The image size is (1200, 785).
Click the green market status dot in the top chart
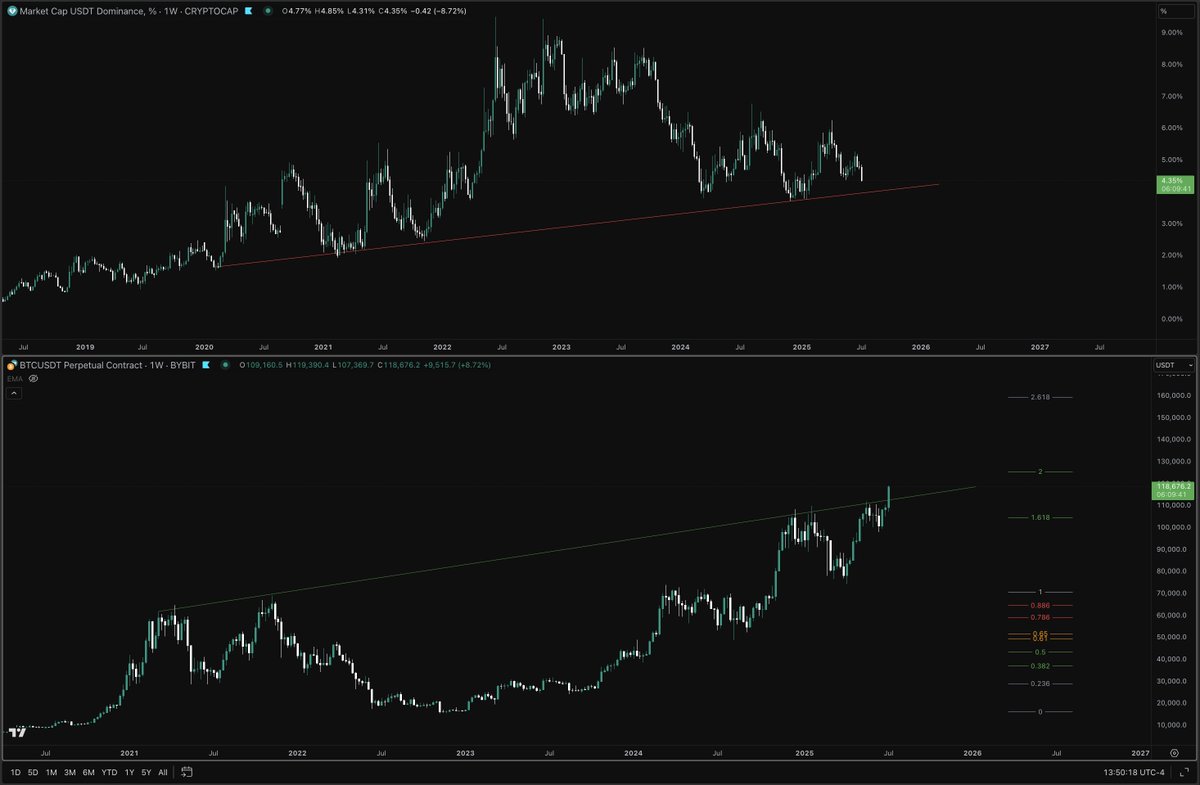click(x=267, y=10)
